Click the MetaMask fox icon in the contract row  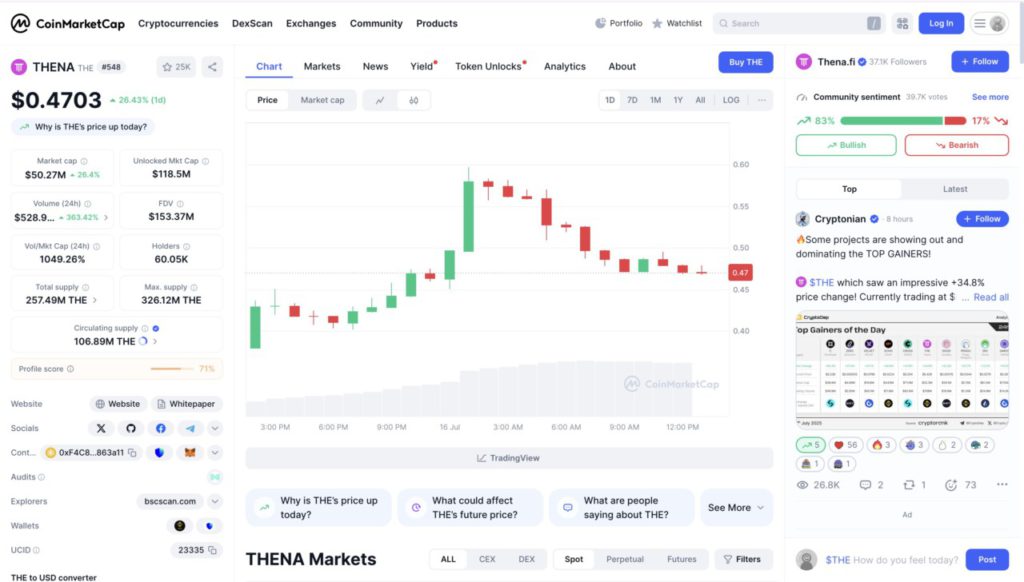tap(190, 453)
